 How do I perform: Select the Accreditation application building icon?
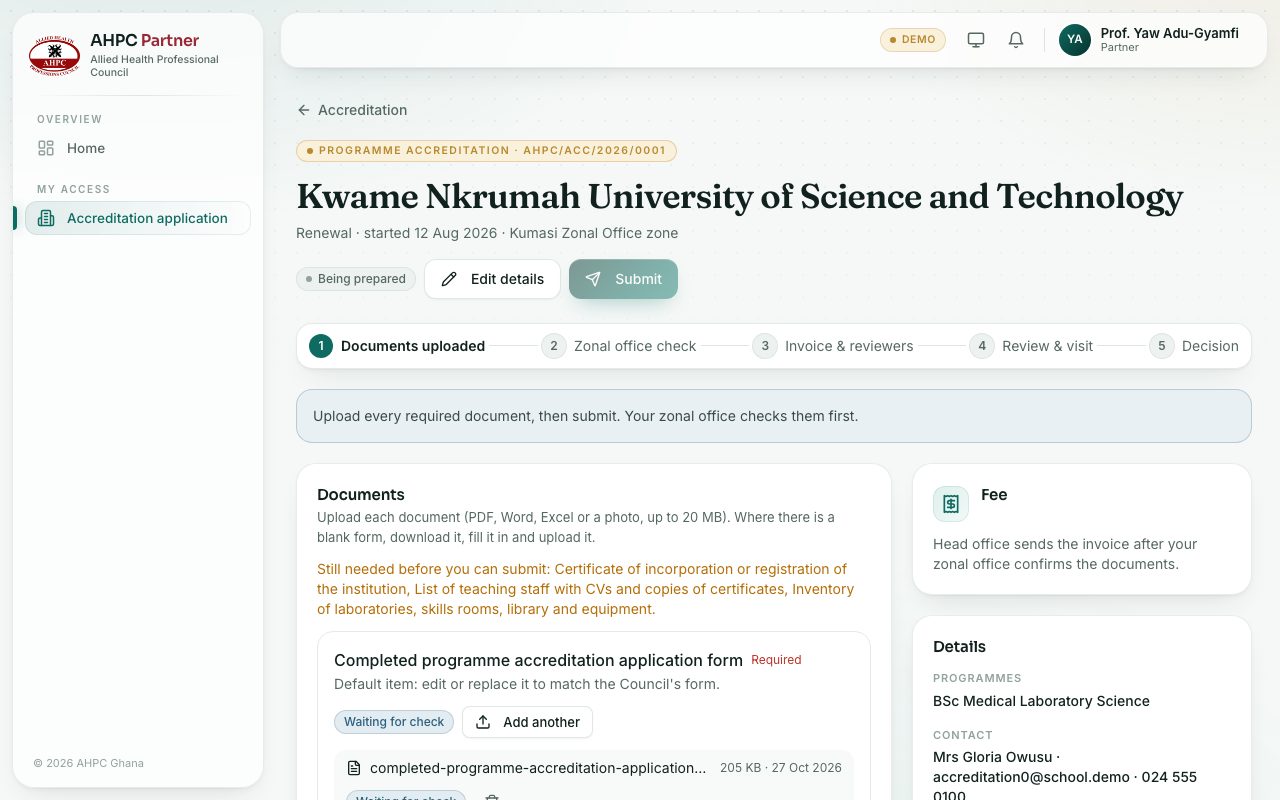click(x=46, y=218)
